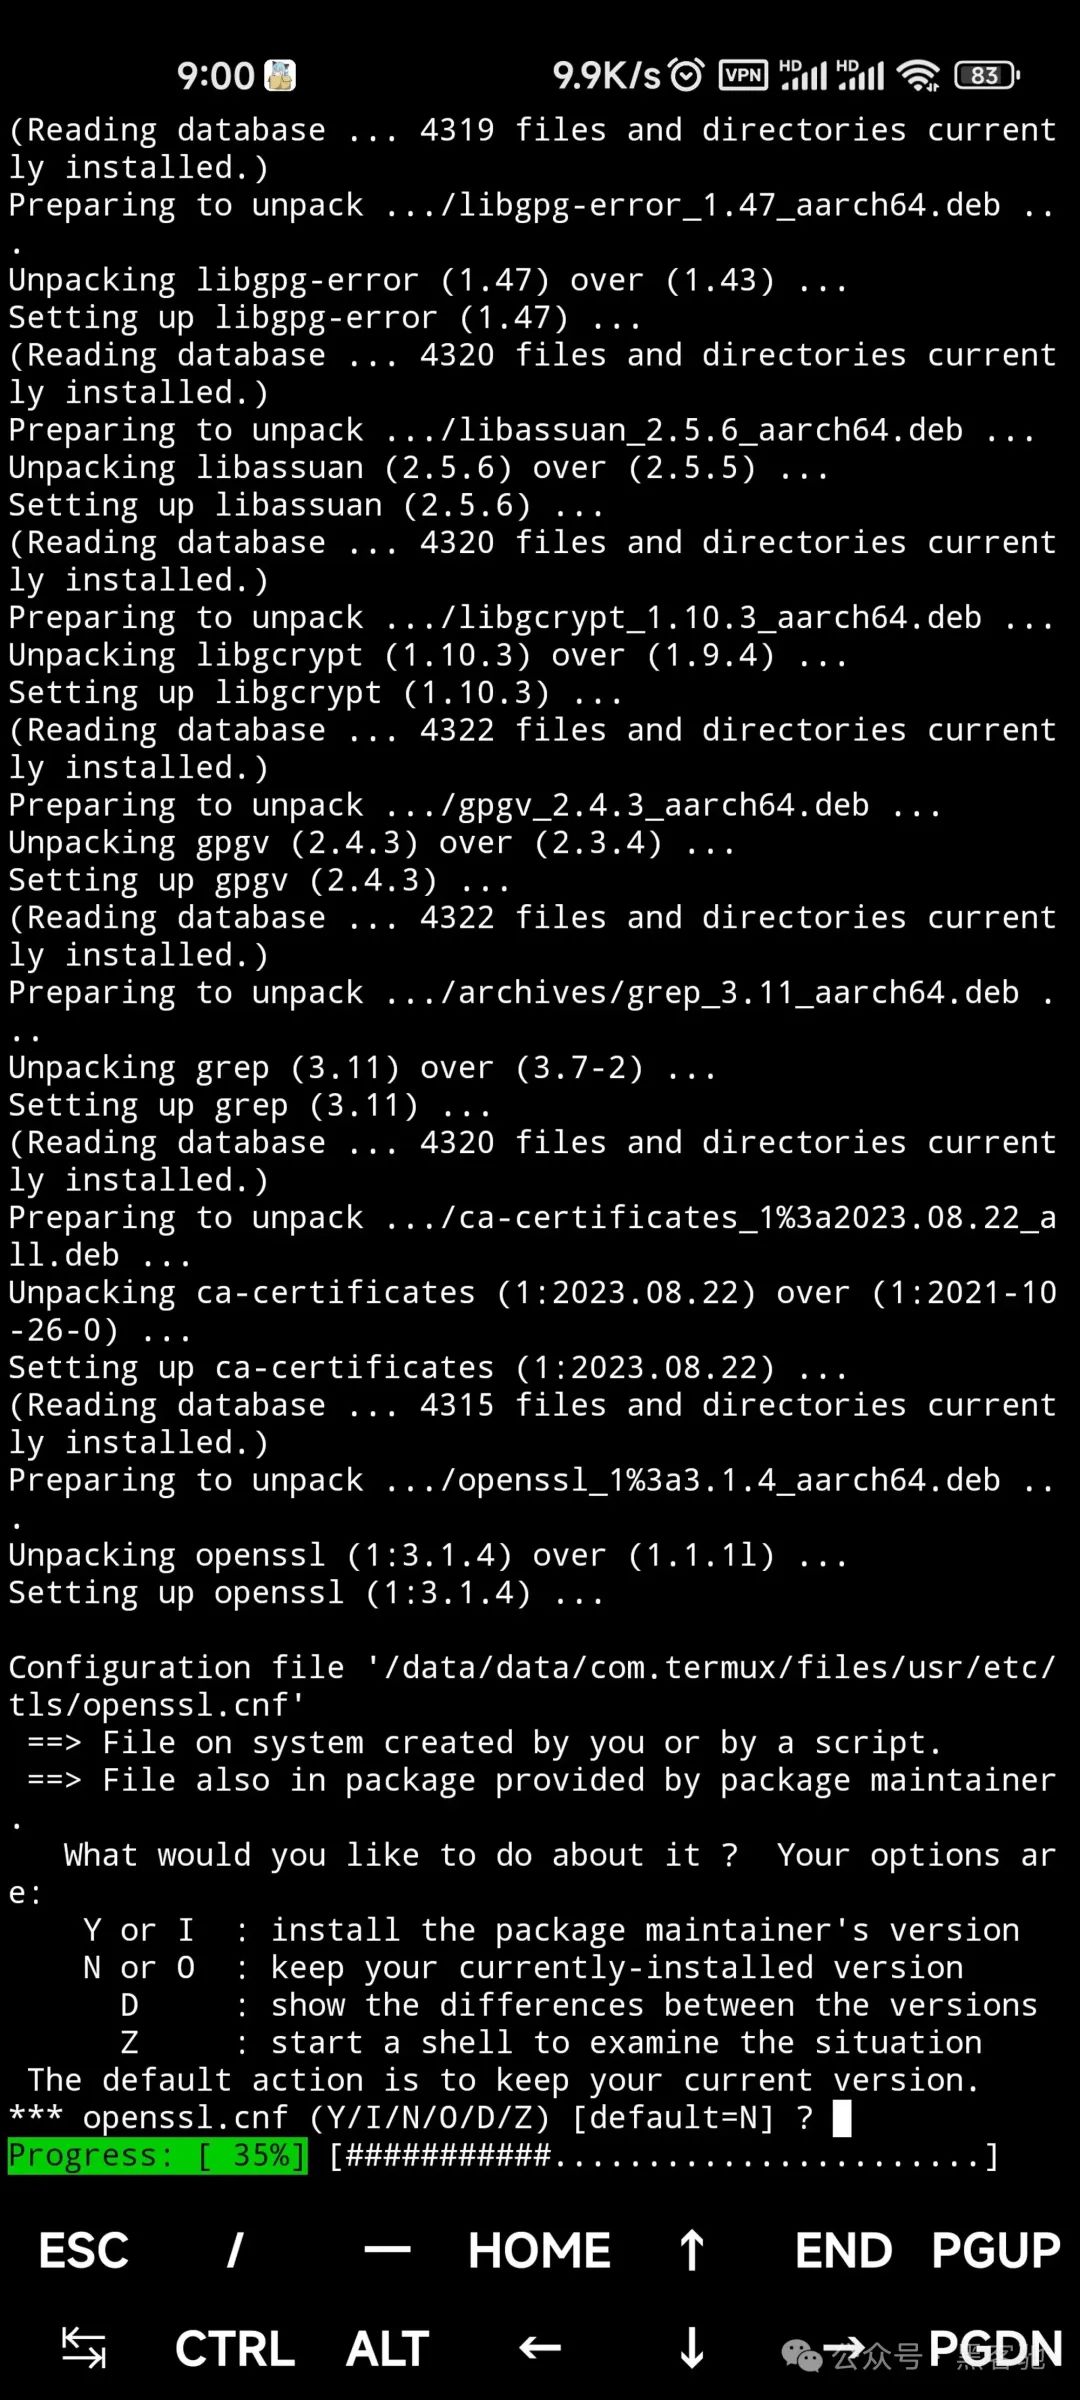Viewport: 1080px width, 2400px height.
Task: Tap the ESC extra key
Action: pyautogui.click(x=84, y=2252)
